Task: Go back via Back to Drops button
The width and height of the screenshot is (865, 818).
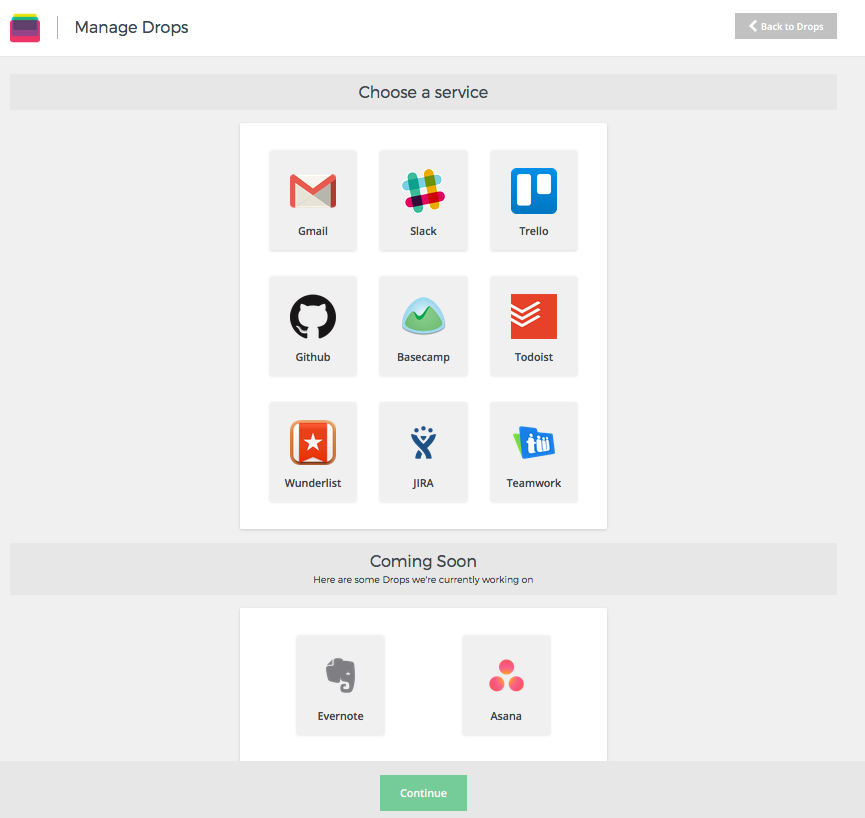Action: pyautogui.click(x=786, y=26)
